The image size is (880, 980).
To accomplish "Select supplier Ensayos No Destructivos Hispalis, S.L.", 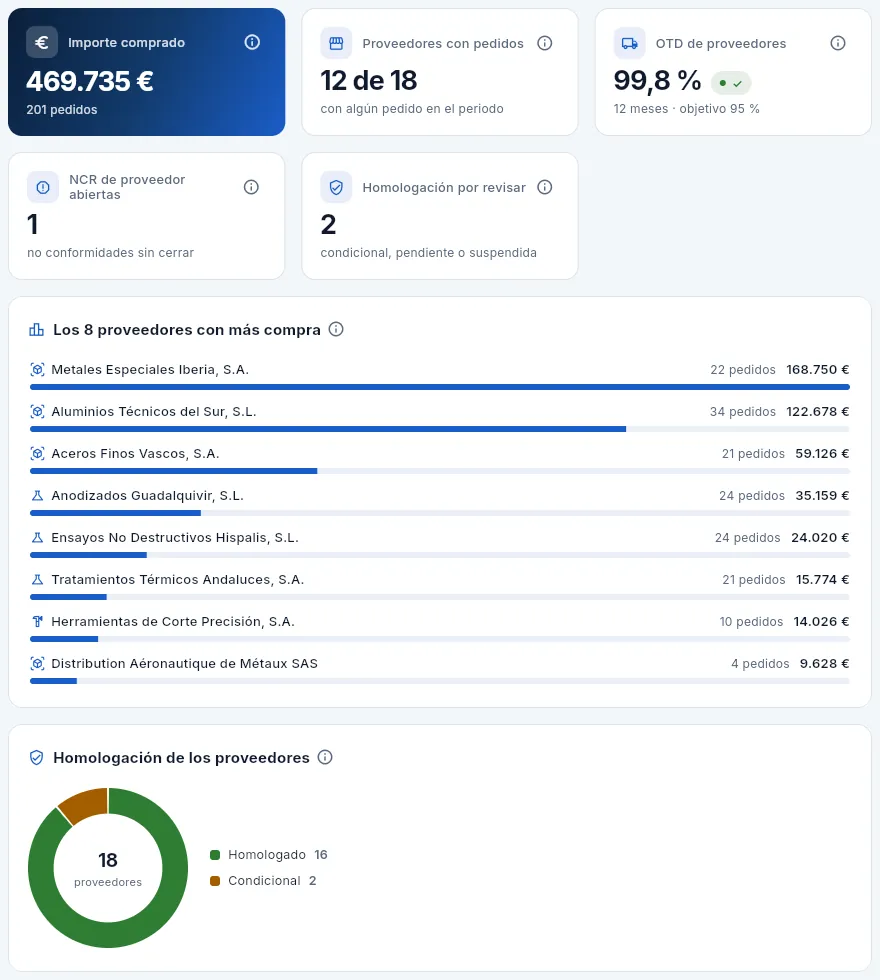I will [175, 538].
